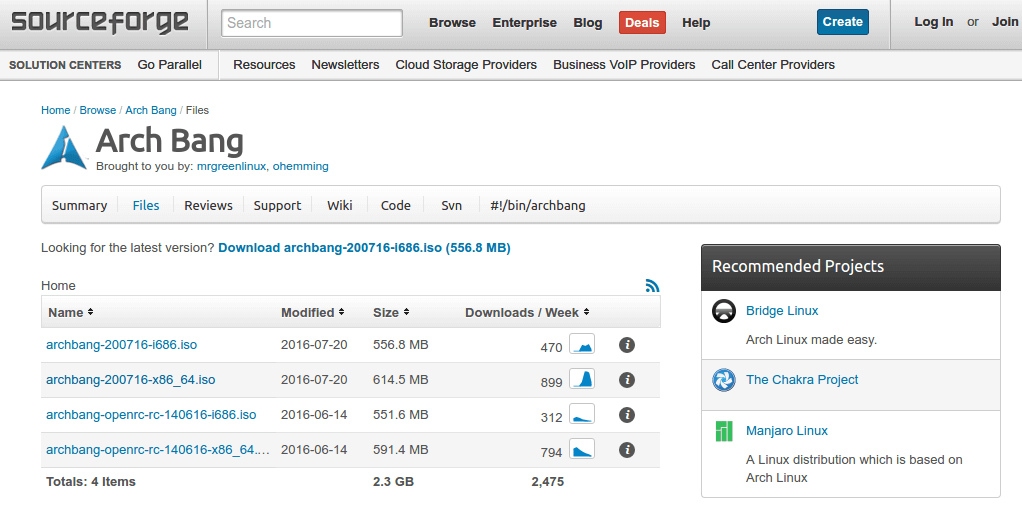Open the Reviews tab
The height and width of the screenshot is (506, 1022).
coord(208,206)
